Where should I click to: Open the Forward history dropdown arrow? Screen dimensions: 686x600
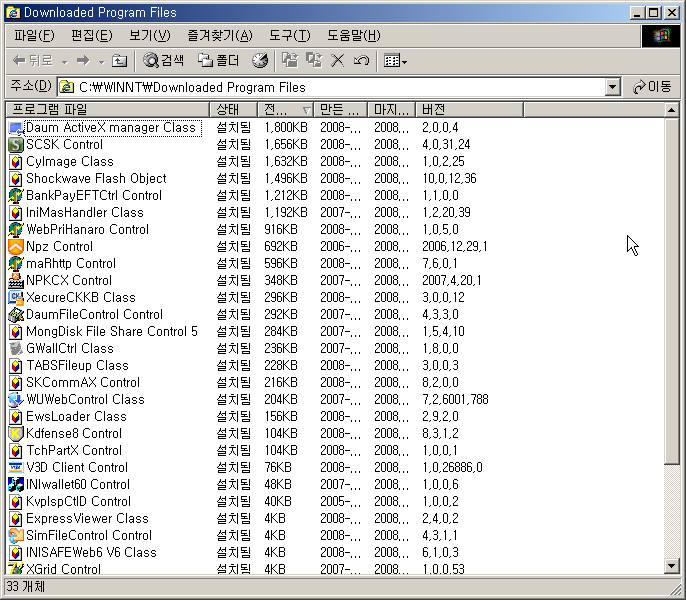point(102,61)
